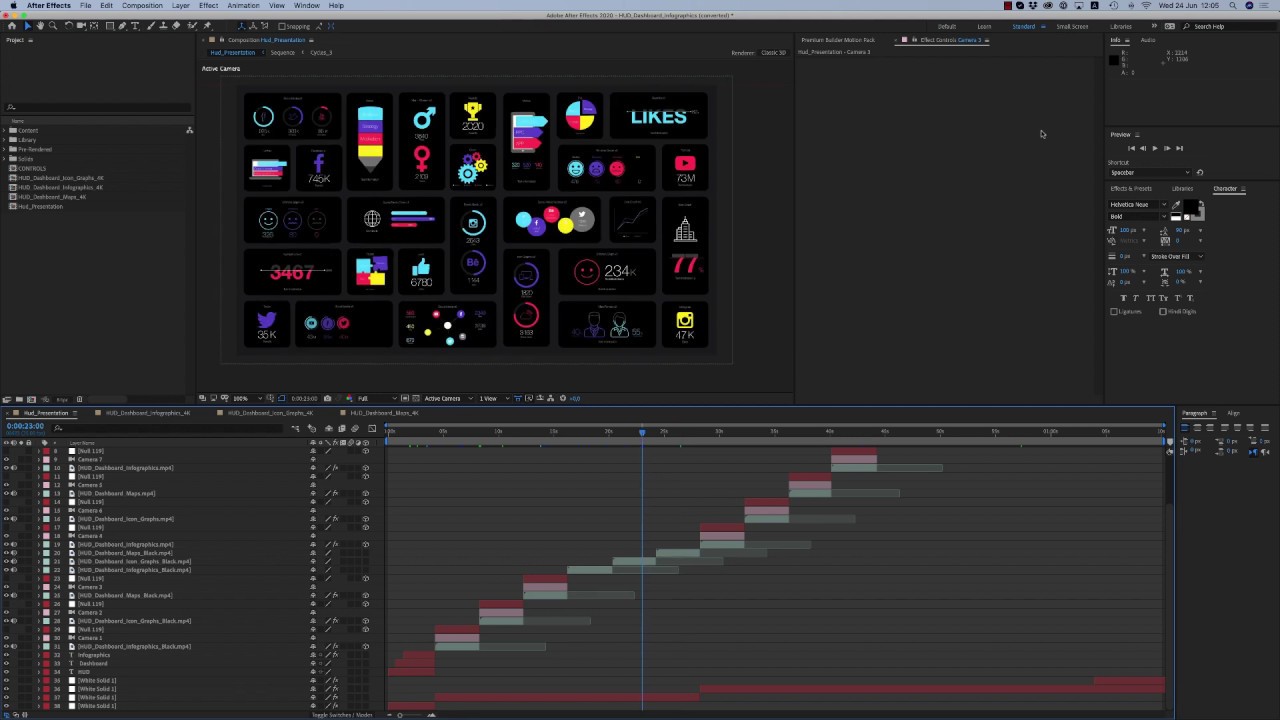Click the Faux Italic style button

(x=1136, y=298)
